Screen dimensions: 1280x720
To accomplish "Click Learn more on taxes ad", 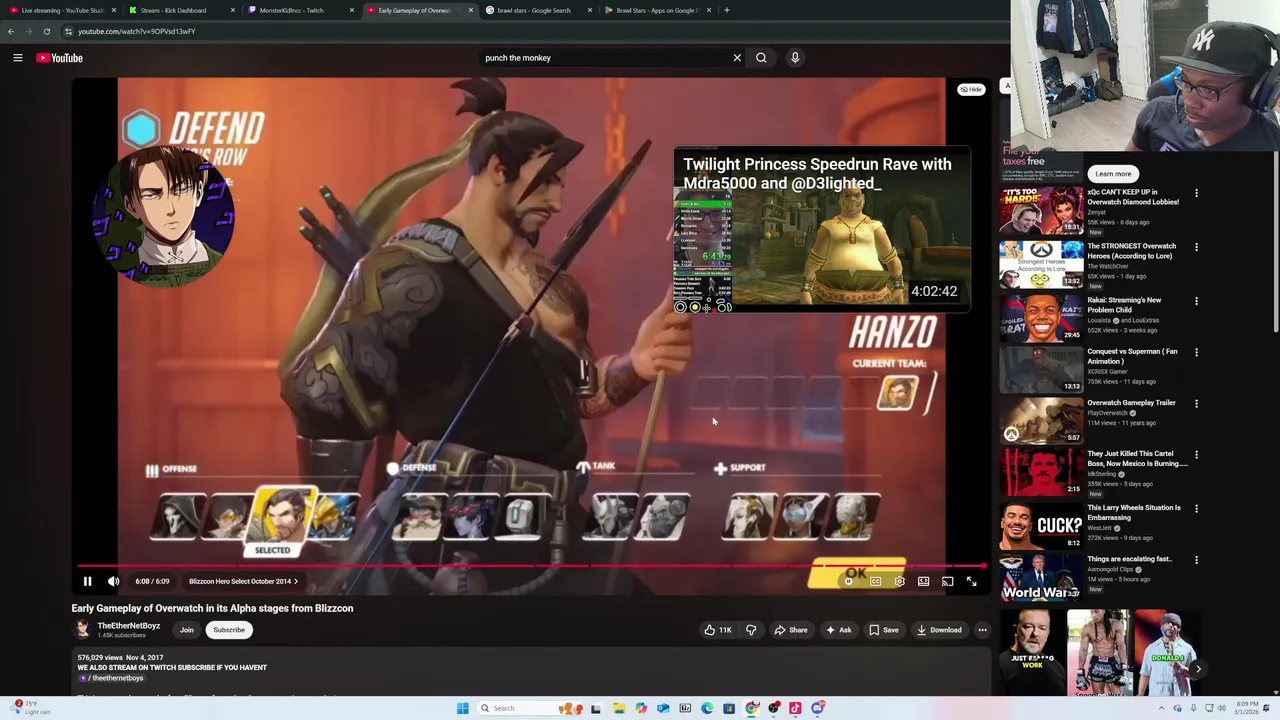I will tap(1113, 174).
